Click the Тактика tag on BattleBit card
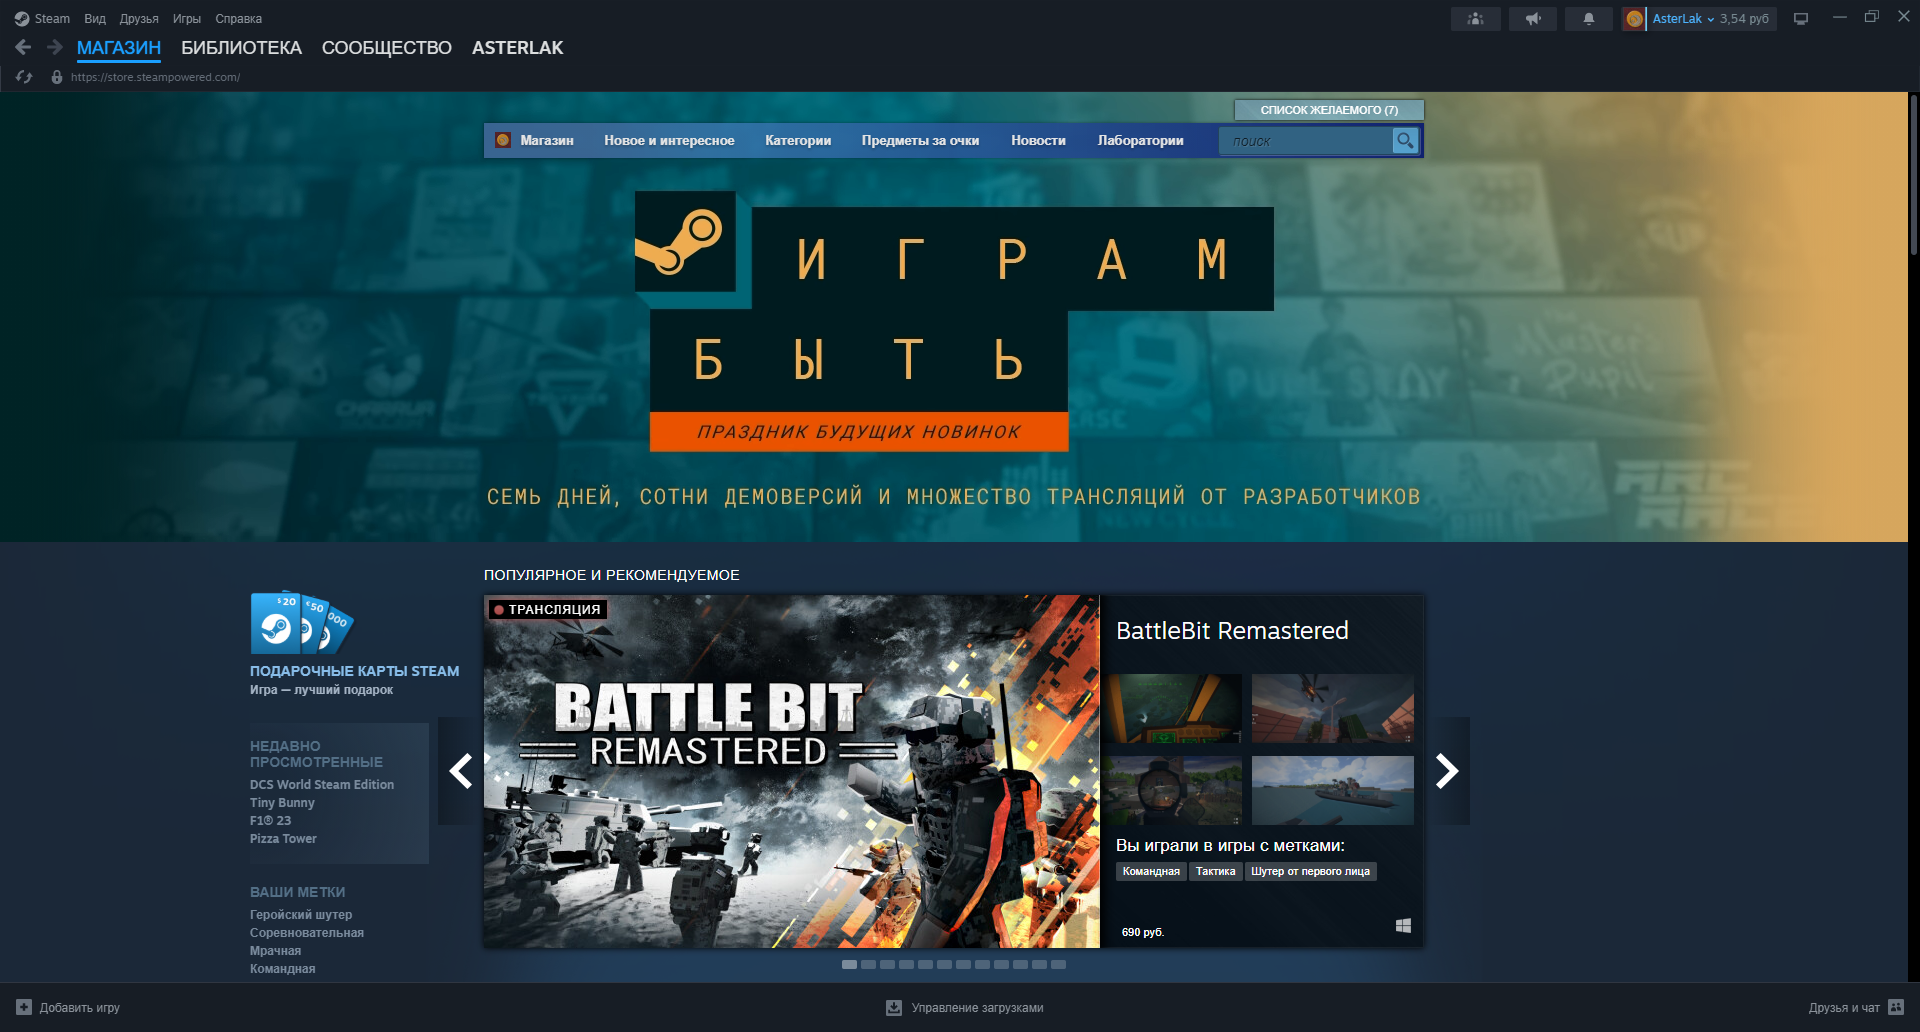This screenshot has height=1032, width=1920. click(1216, 872)
